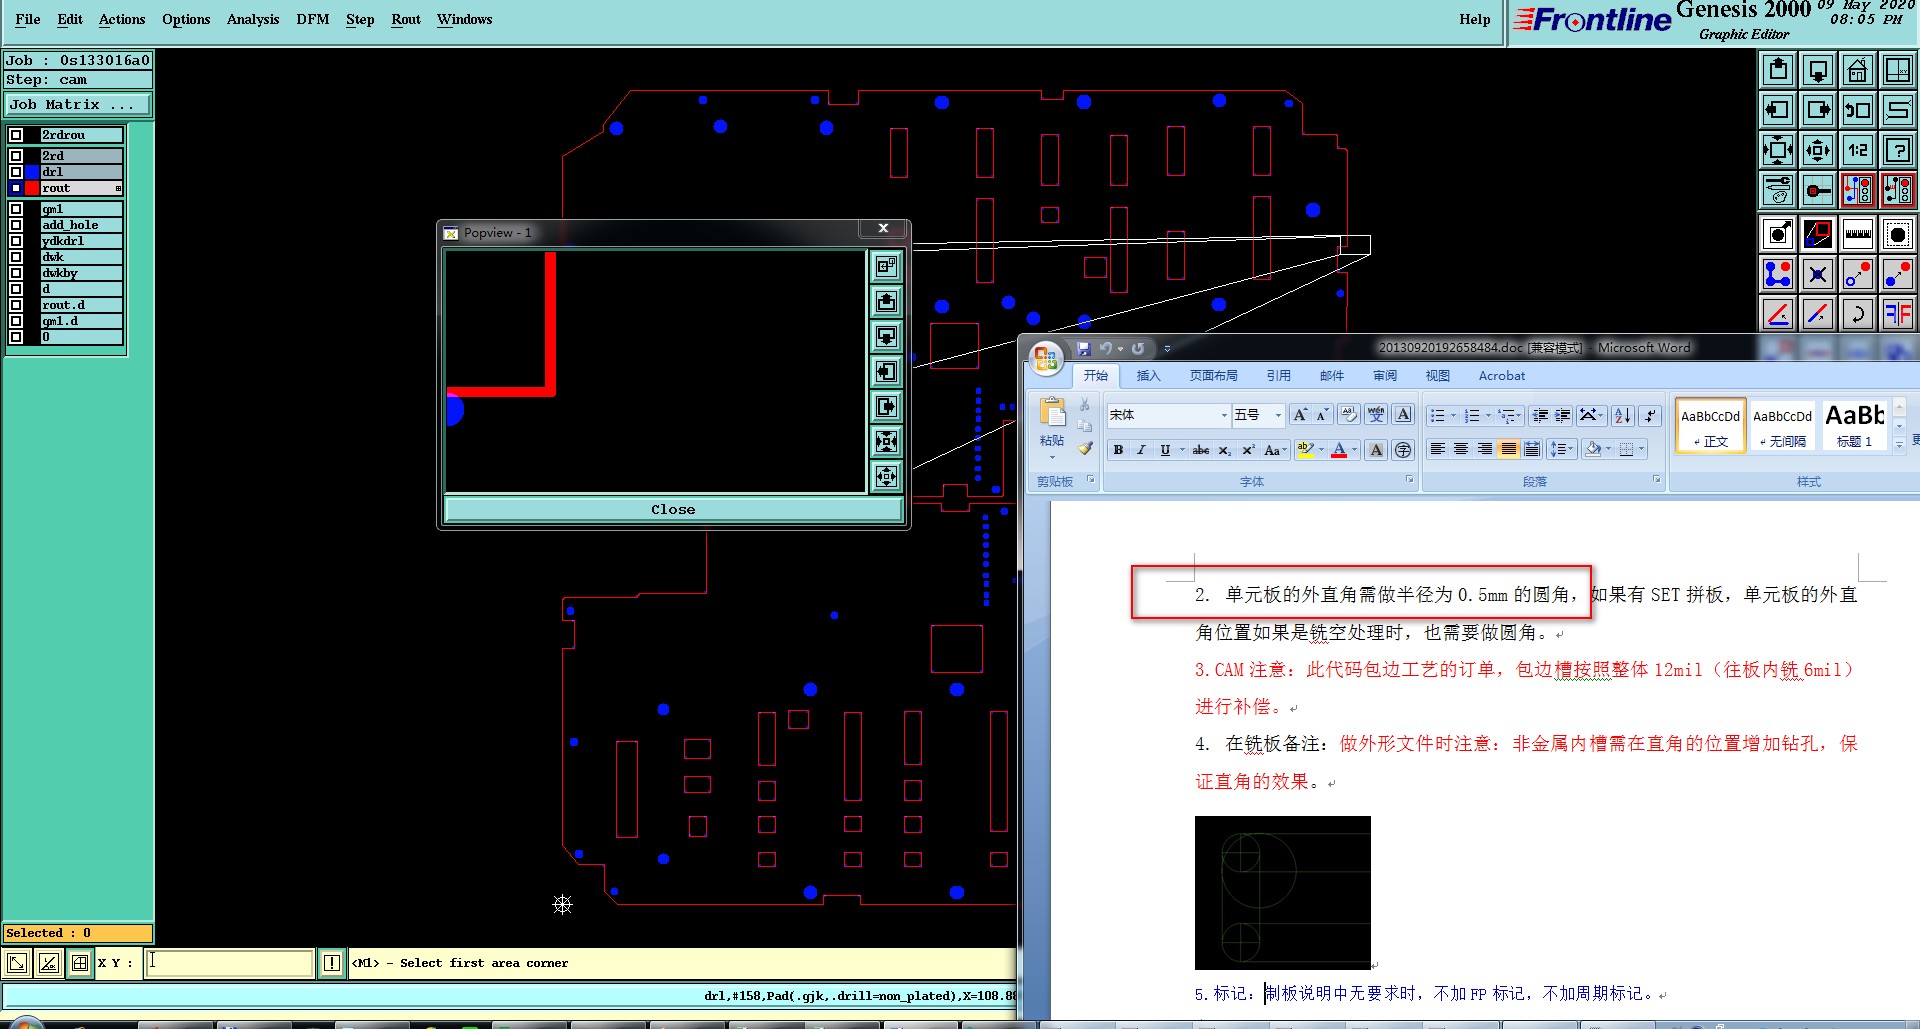Toggle visibility of the rout.d layer
This screenshot has height=1029, width=1920.
point(16,305)
